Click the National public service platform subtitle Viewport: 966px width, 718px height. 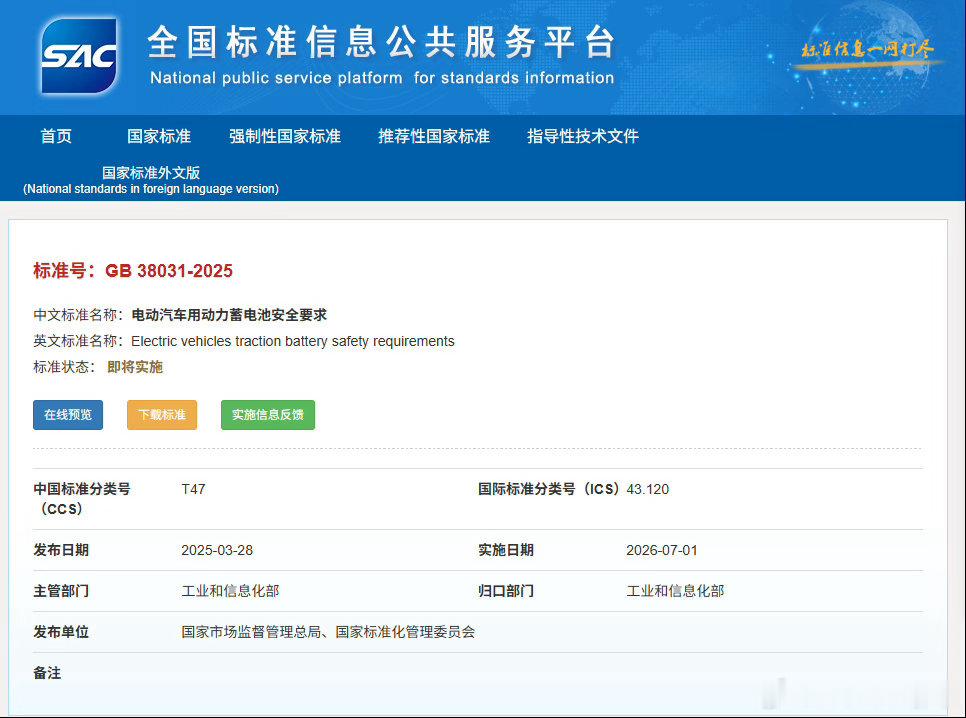(x=382, y=78)
